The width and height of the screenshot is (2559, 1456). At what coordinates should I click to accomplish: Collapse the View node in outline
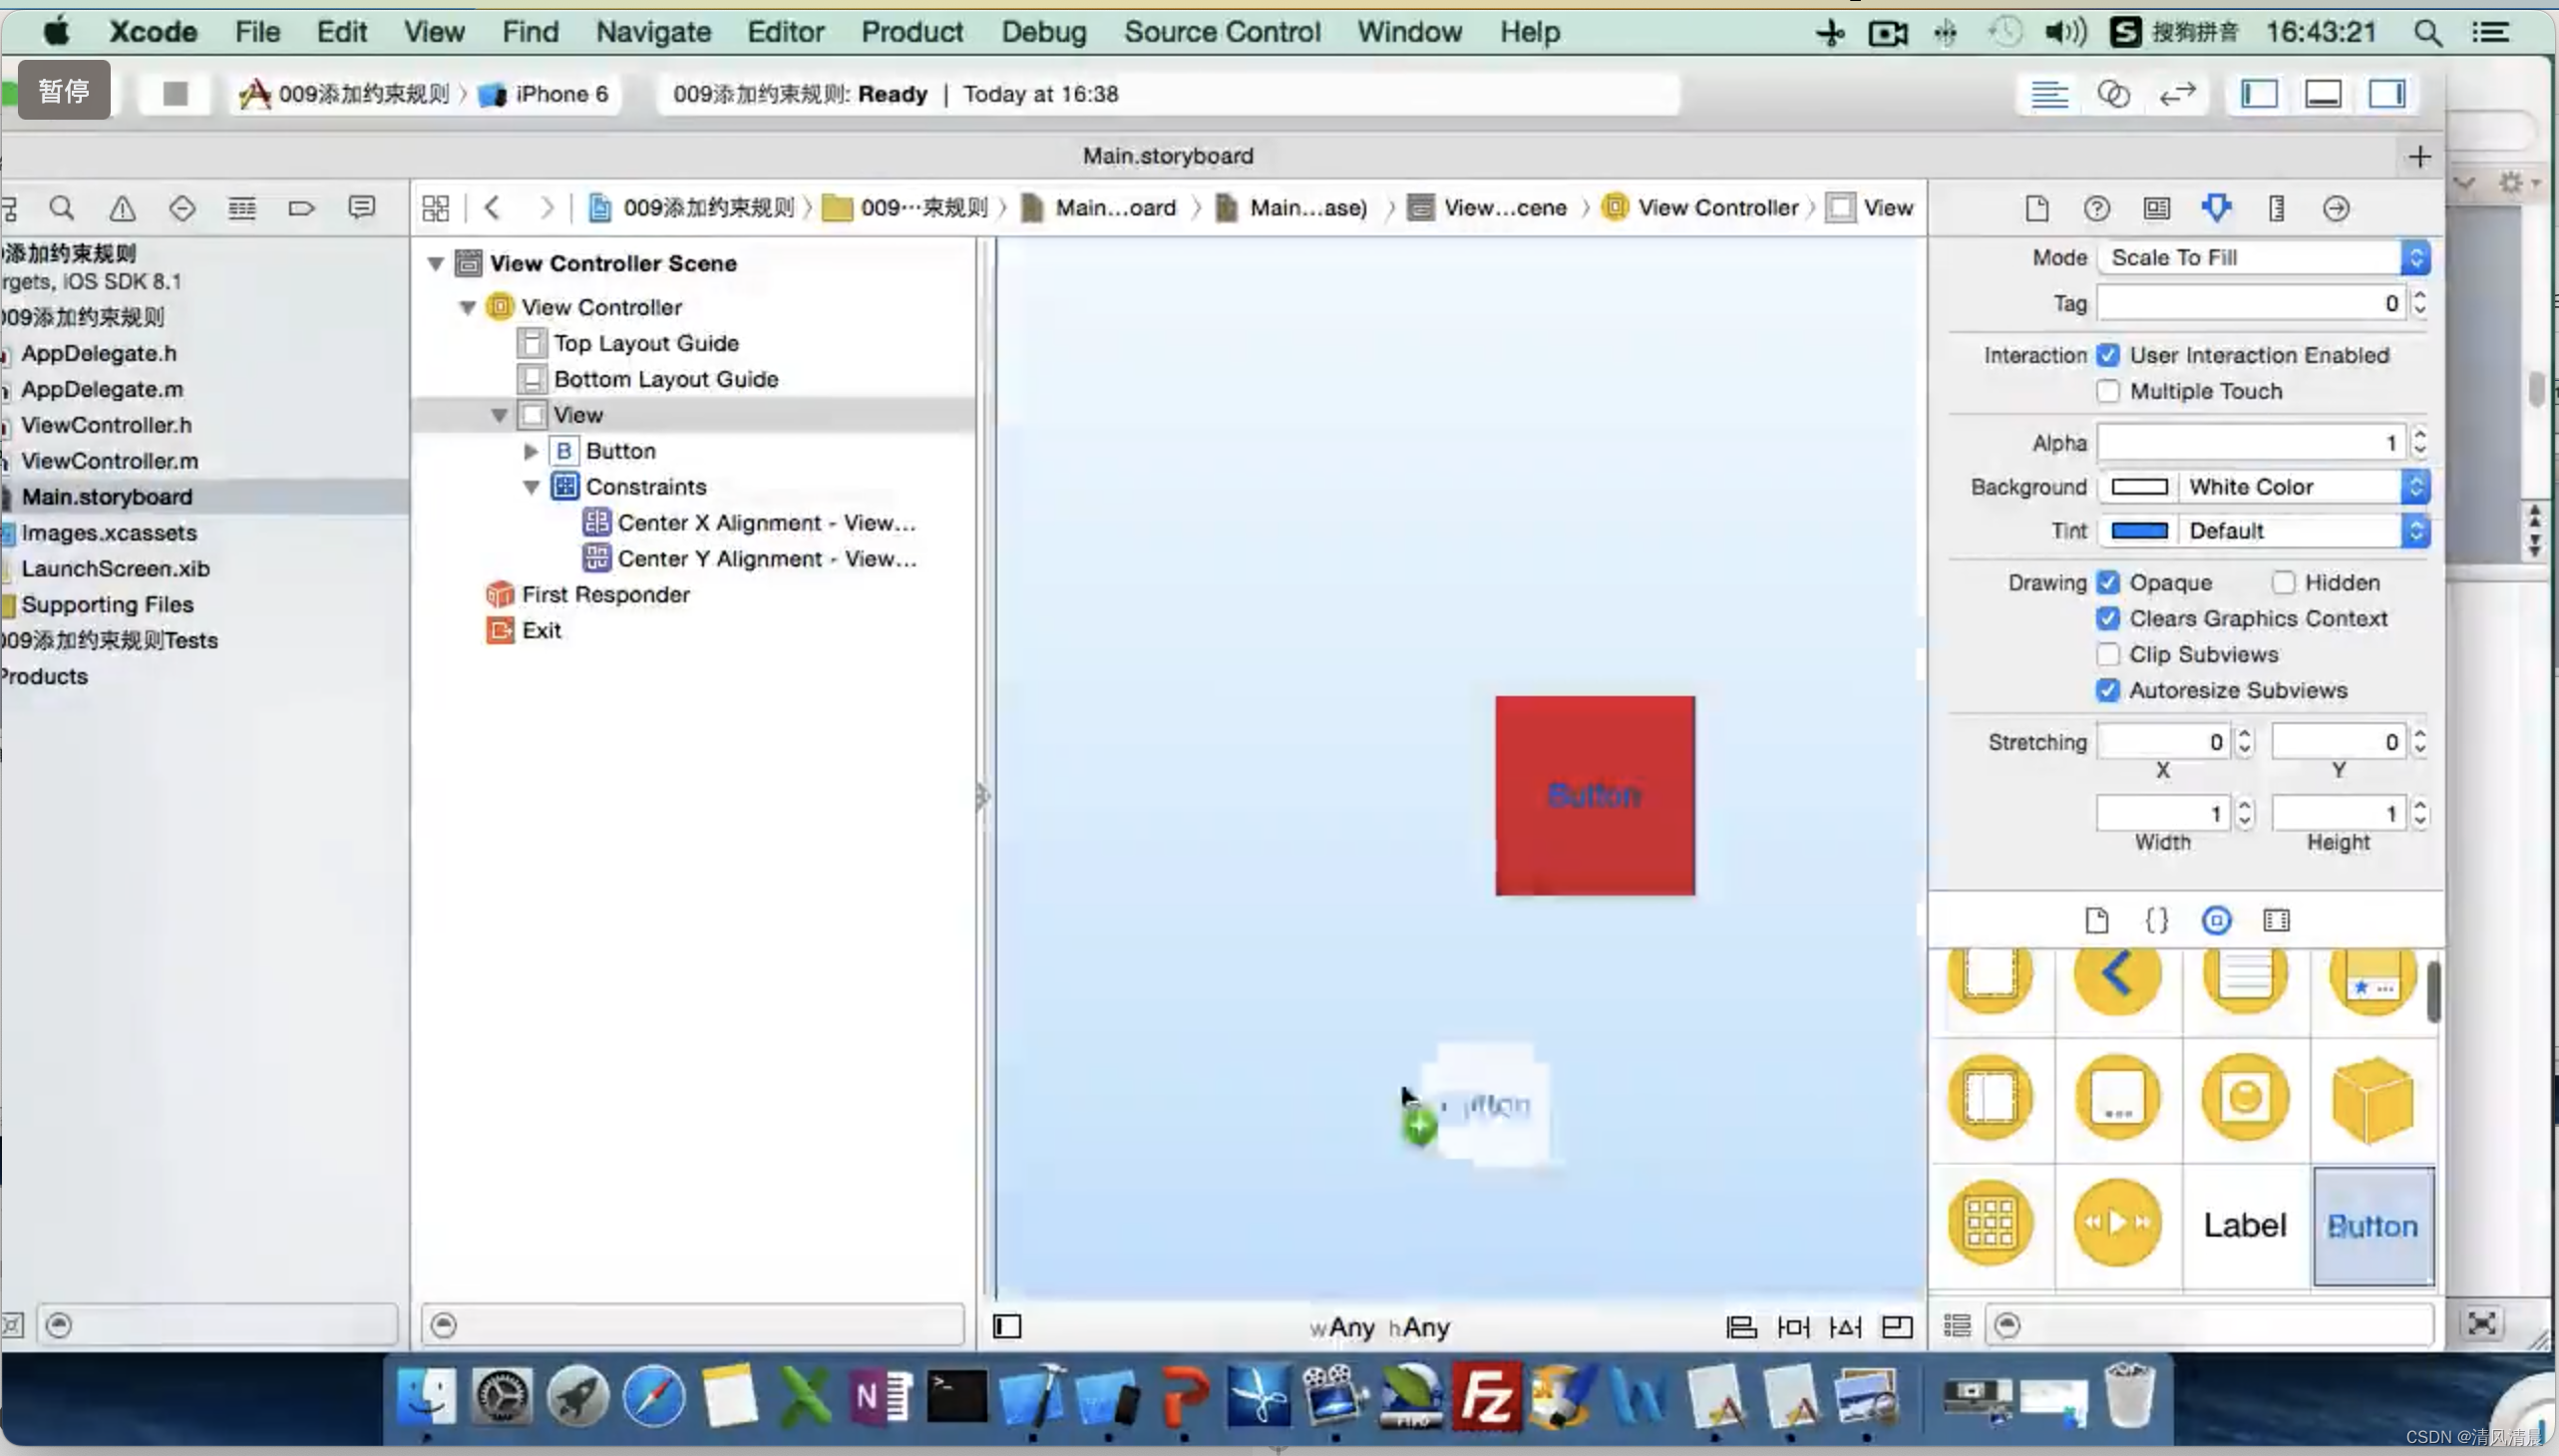pyautogui.click(x=499, y=415)
